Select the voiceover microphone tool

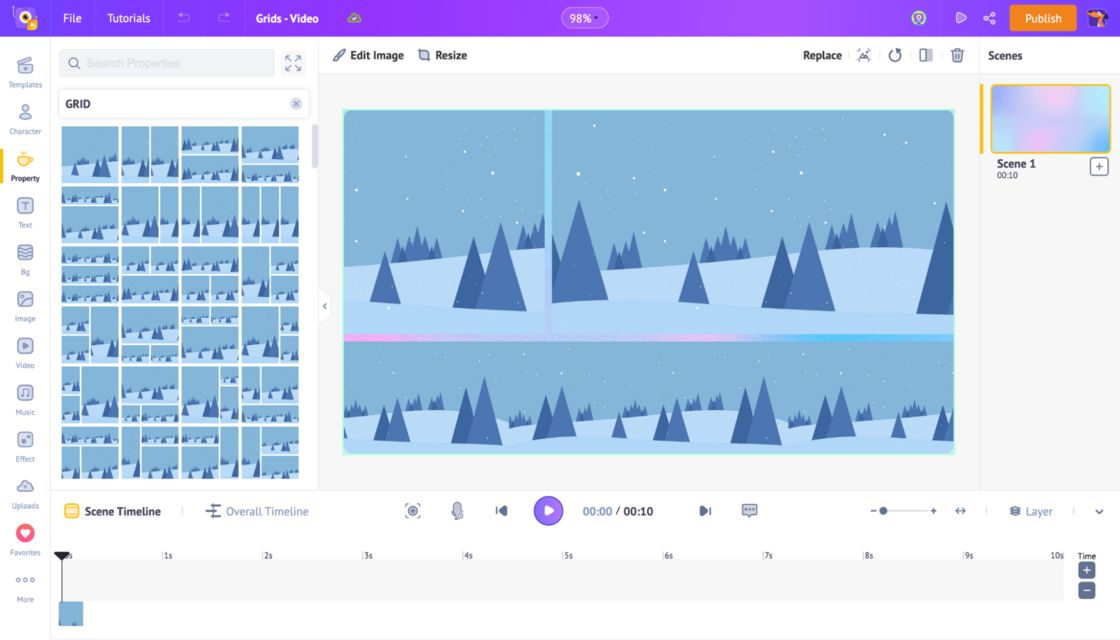(457, 510)
